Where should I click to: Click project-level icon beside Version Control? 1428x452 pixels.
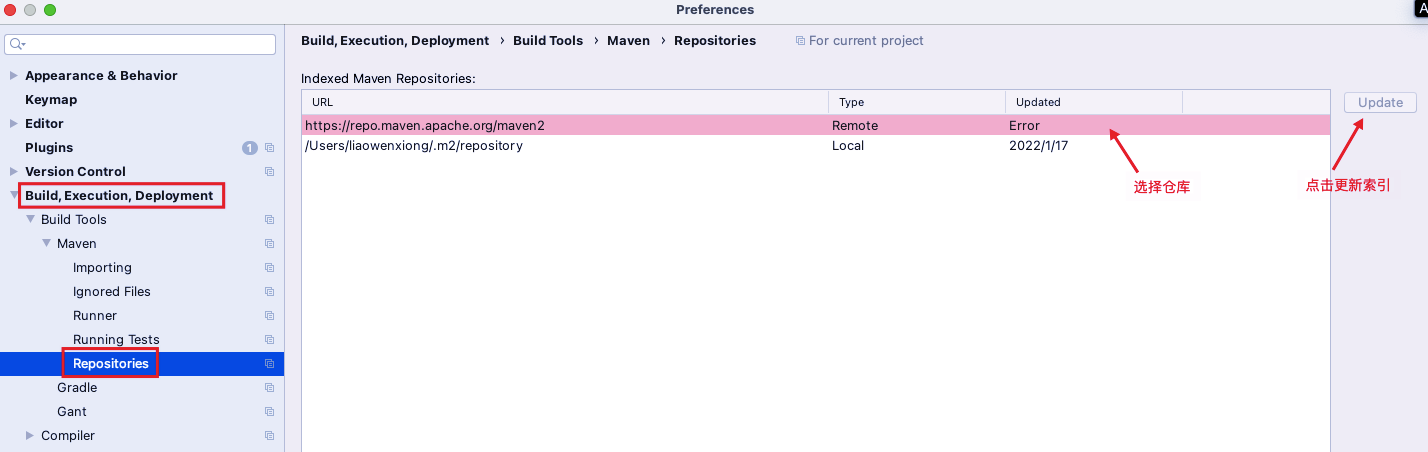click(x=269, y=172)
